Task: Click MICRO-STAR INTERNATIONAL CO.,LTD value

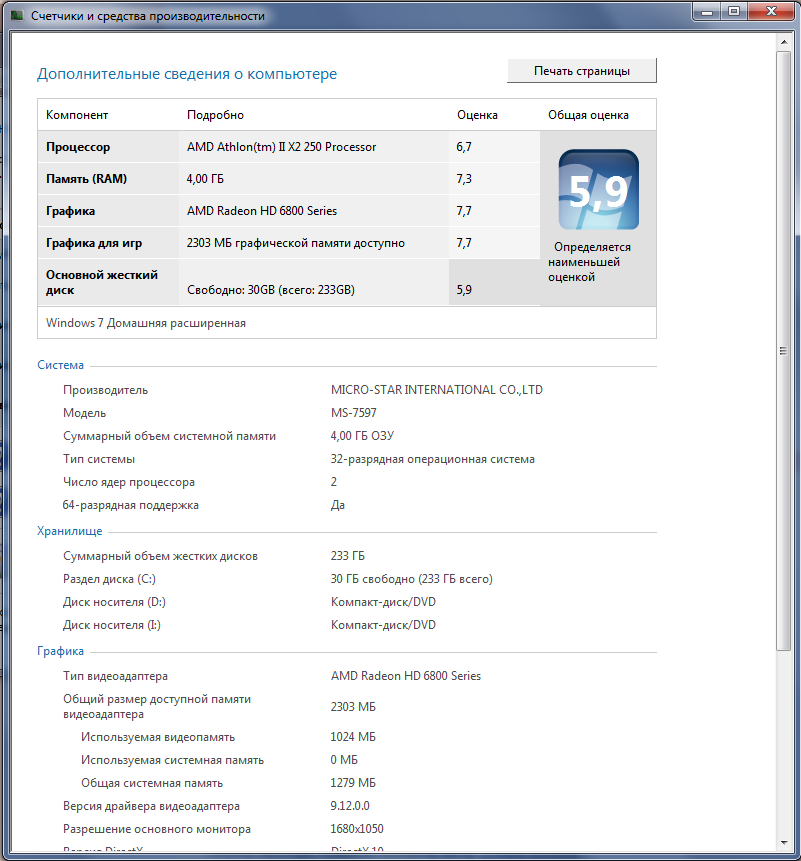Action: [436, 390]
